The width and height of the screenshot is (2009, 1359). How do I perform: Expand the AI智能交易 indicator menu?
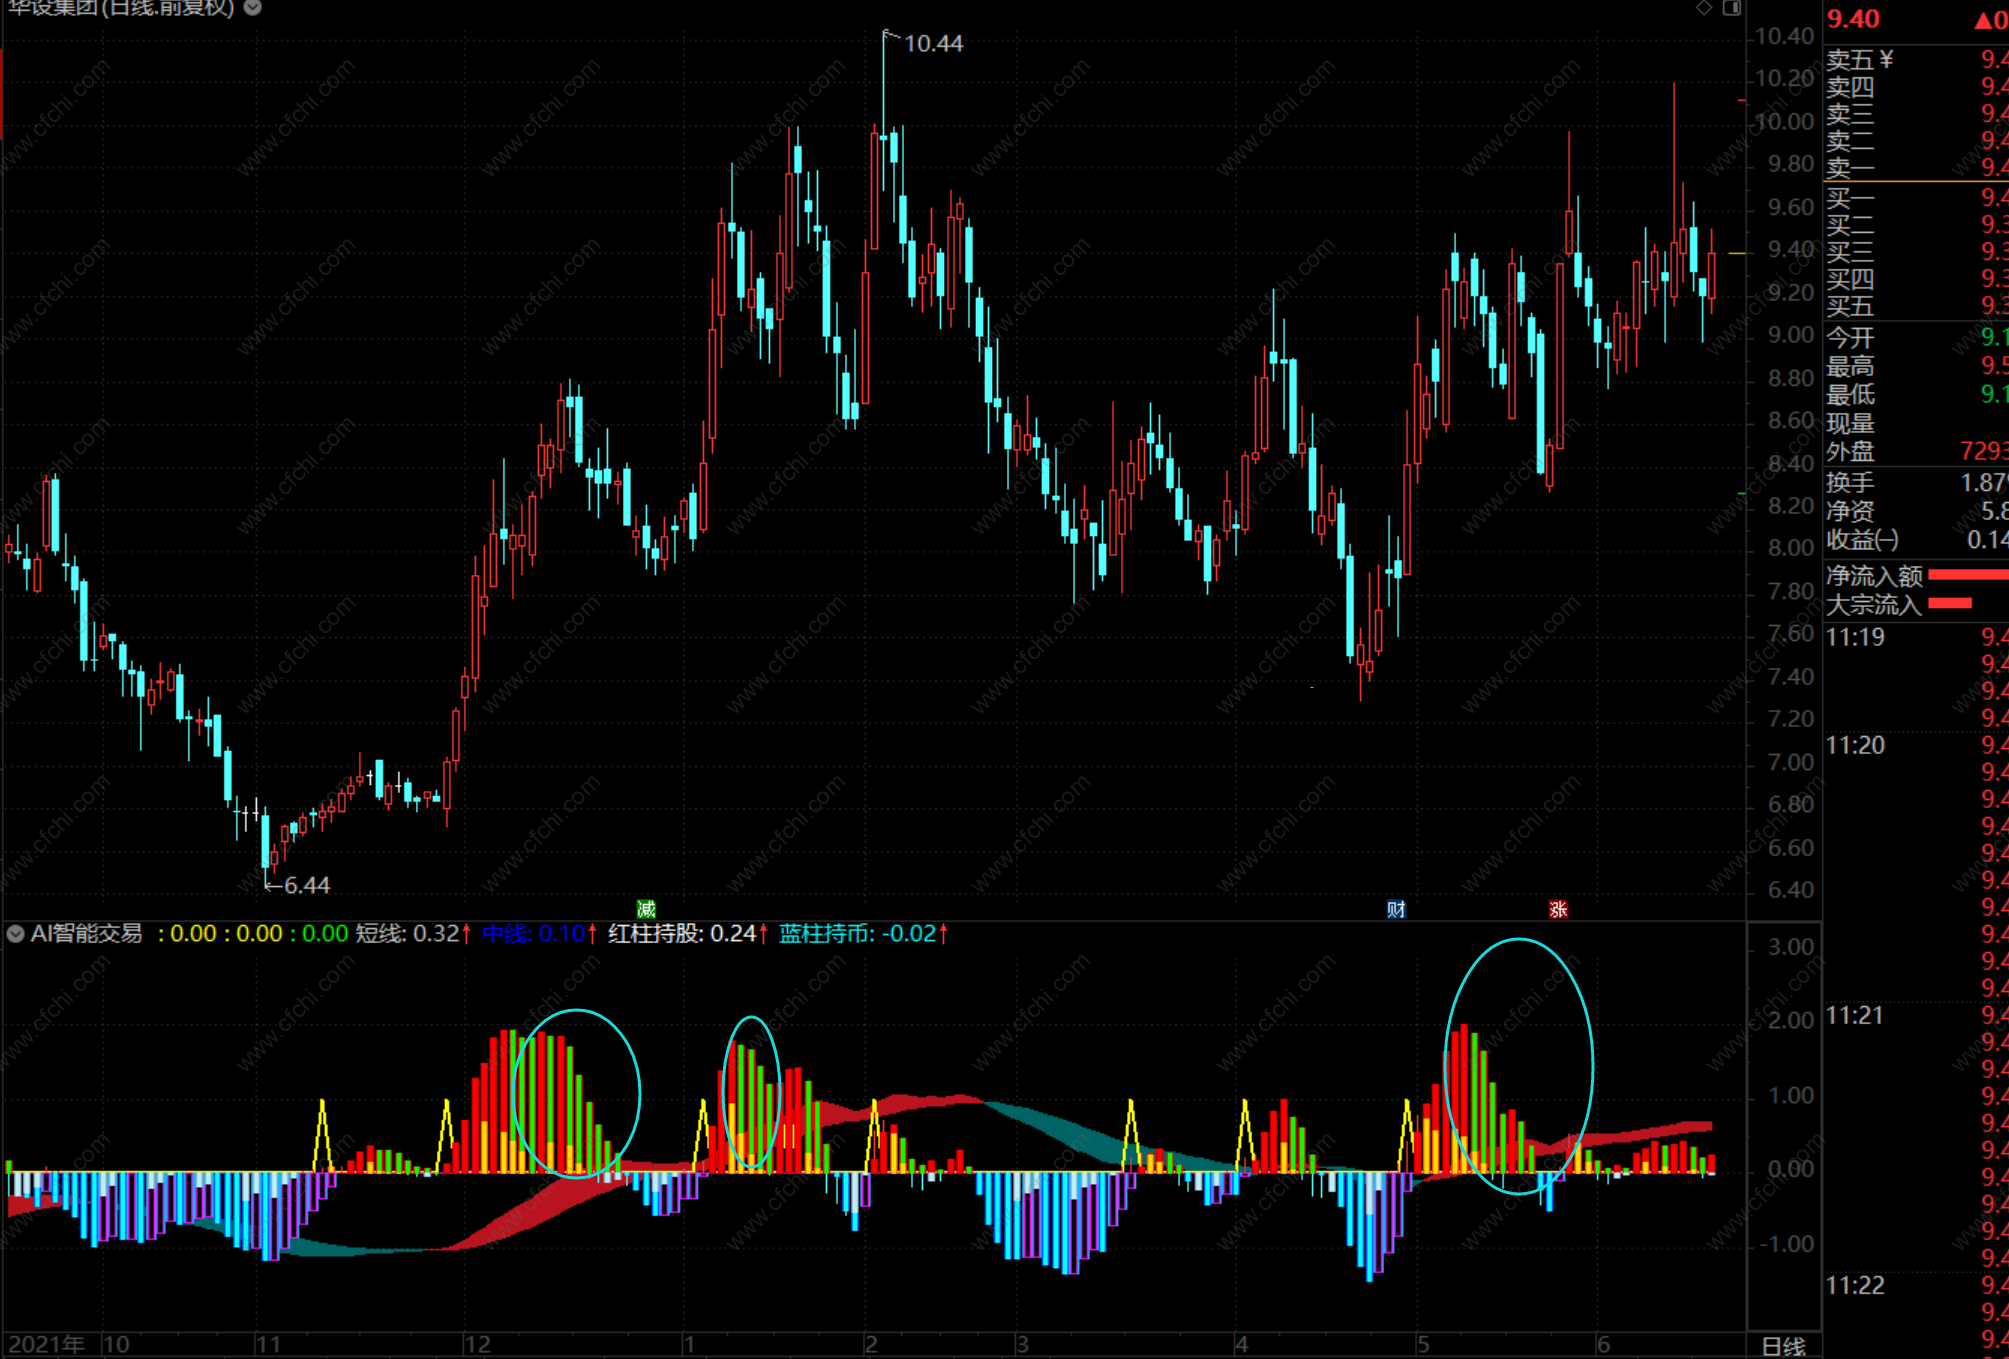(15, 934)
